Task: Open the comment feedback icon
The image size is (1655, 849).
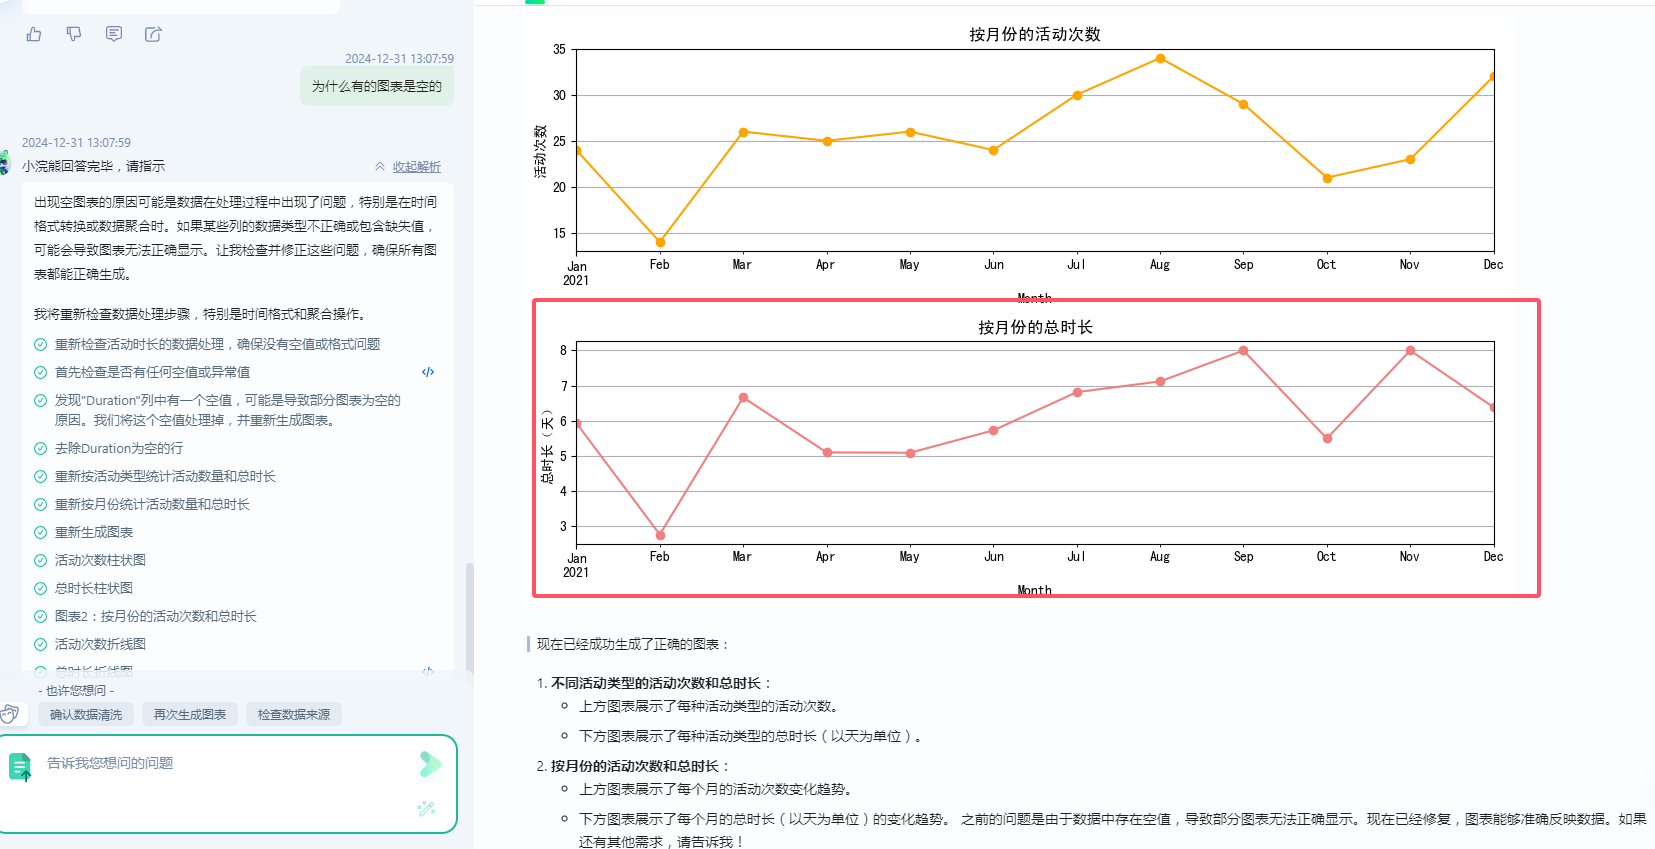Action: pos(114,34)
